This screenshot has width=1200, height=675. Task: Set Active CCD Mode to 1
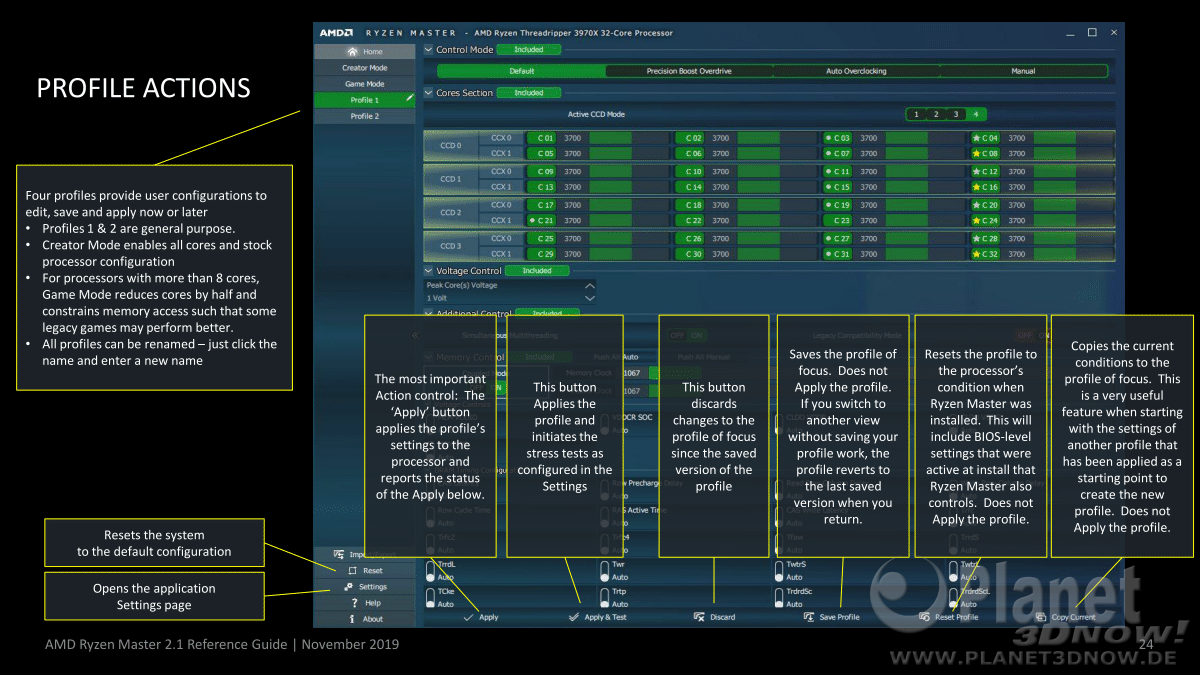tap(916, 114)
